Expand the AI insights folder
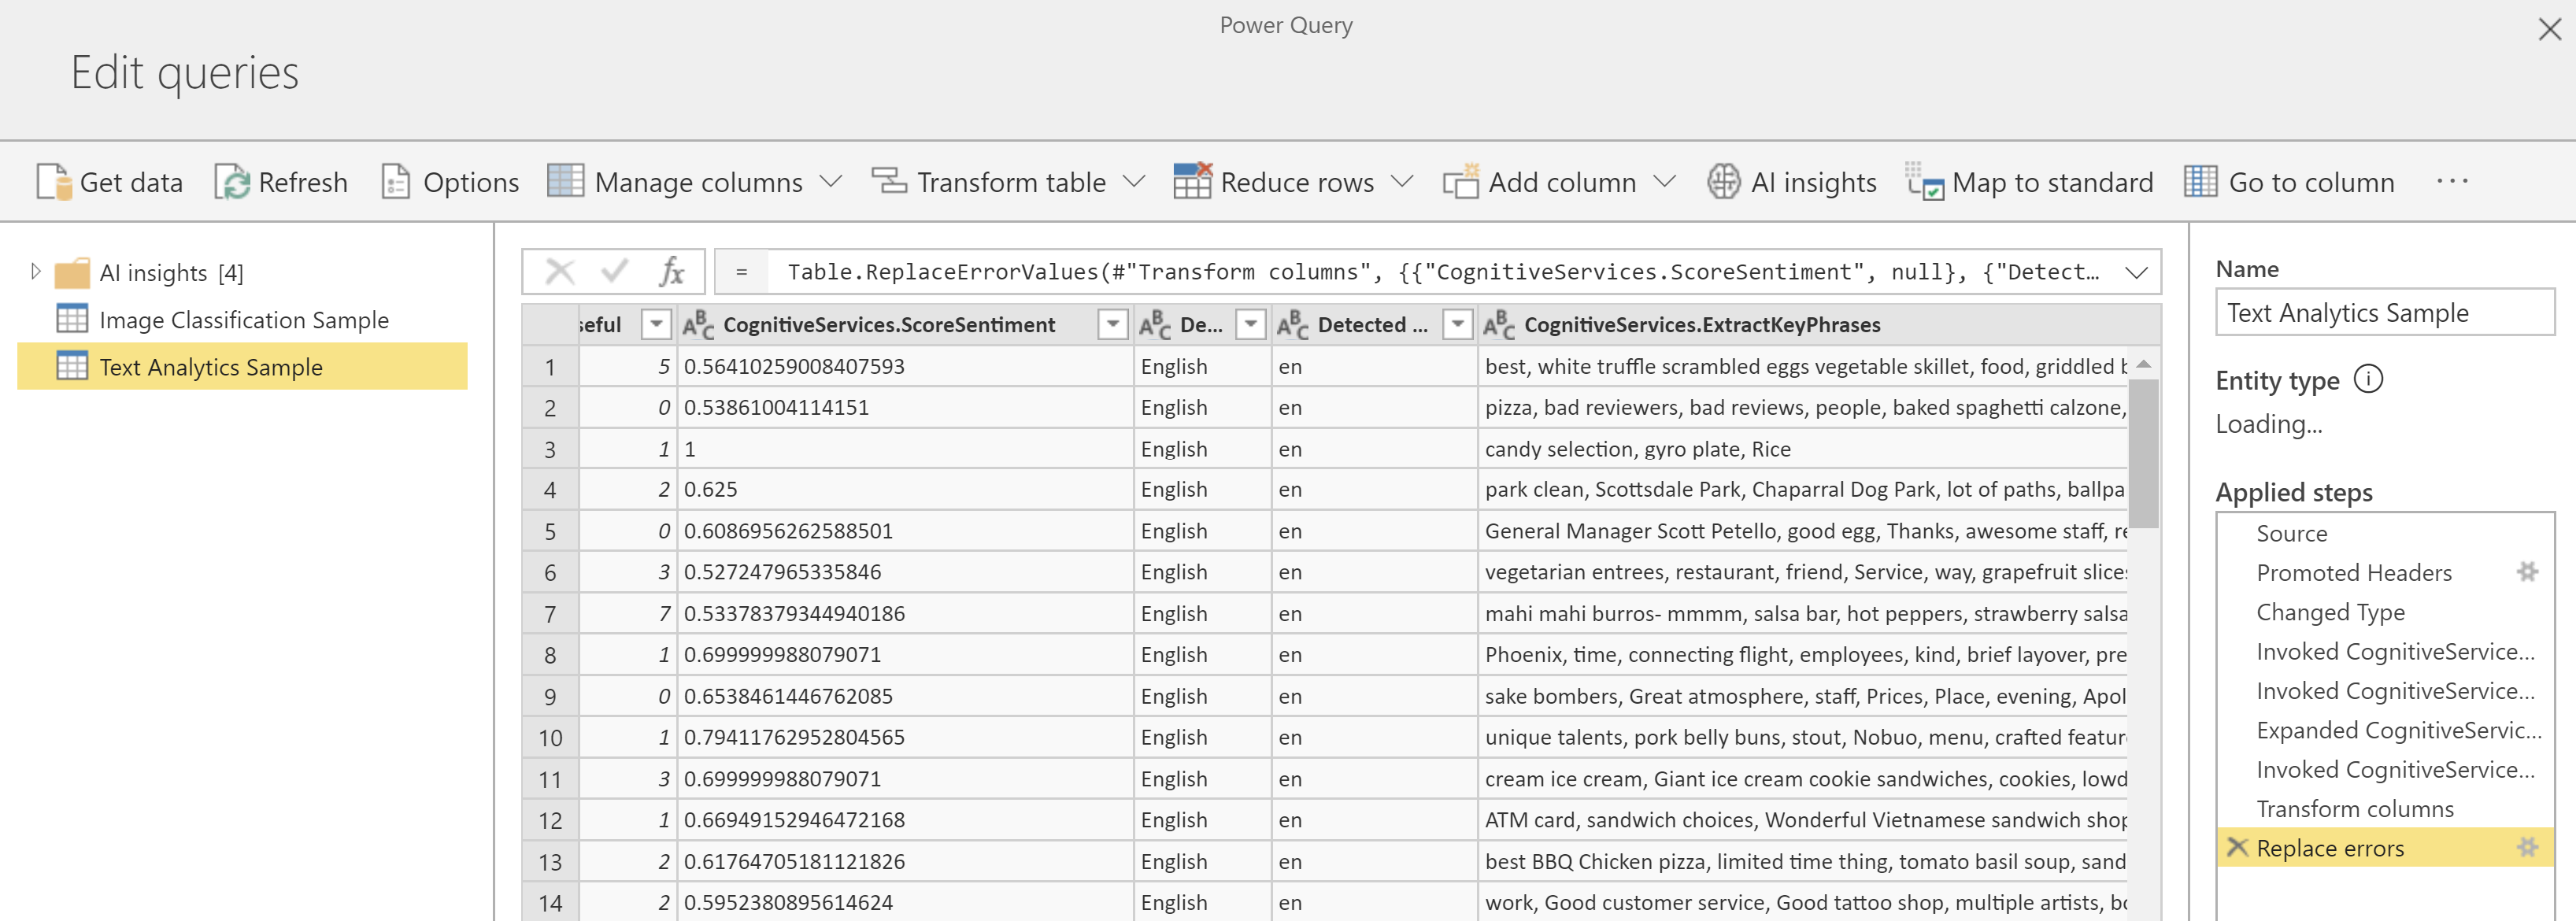This screenshot has height=921, width=2576. tap(35, 272)
